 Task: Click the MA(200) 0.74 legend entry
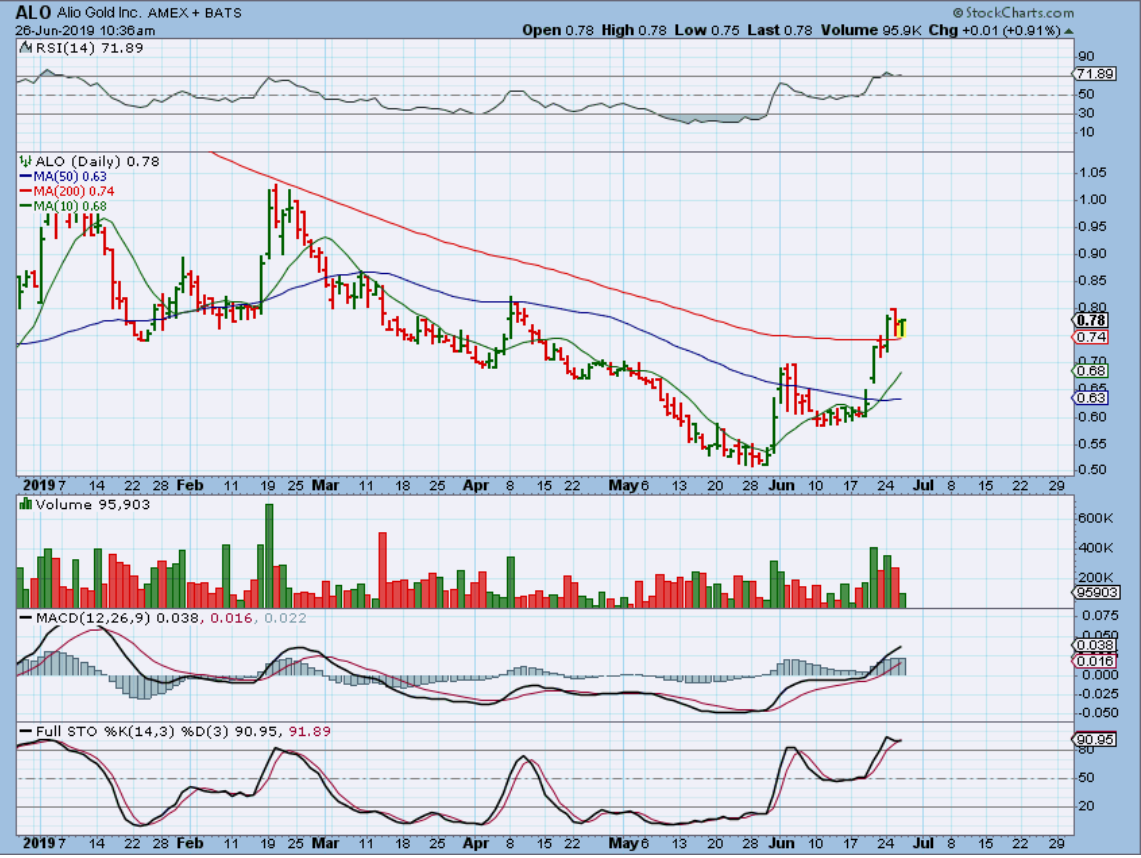click(66, 191)
